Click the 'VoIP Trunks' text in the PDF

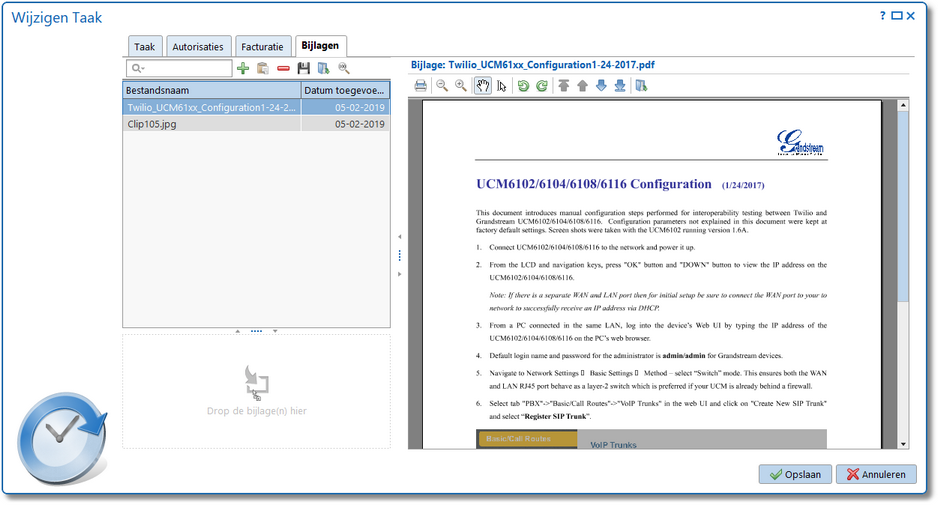point(613,445)
